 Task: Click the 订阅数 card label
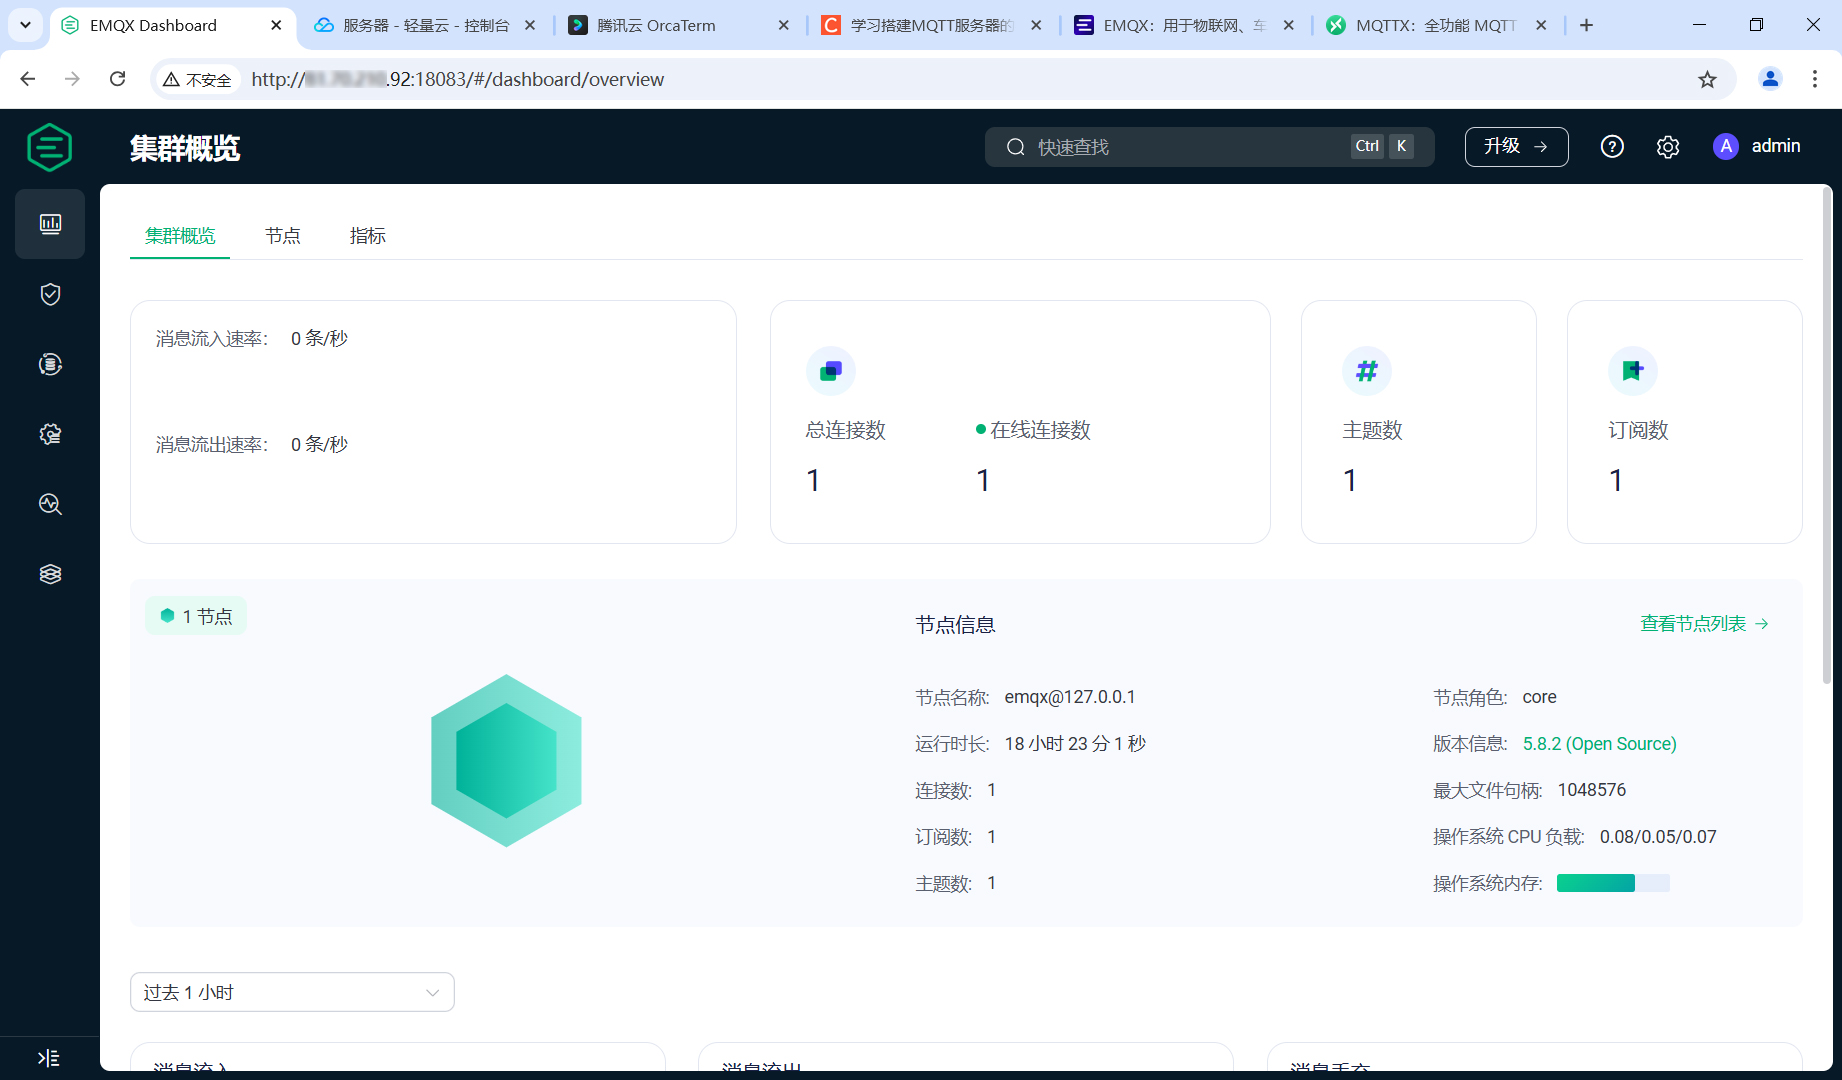pyautogui.click(x=1638, y=430)
